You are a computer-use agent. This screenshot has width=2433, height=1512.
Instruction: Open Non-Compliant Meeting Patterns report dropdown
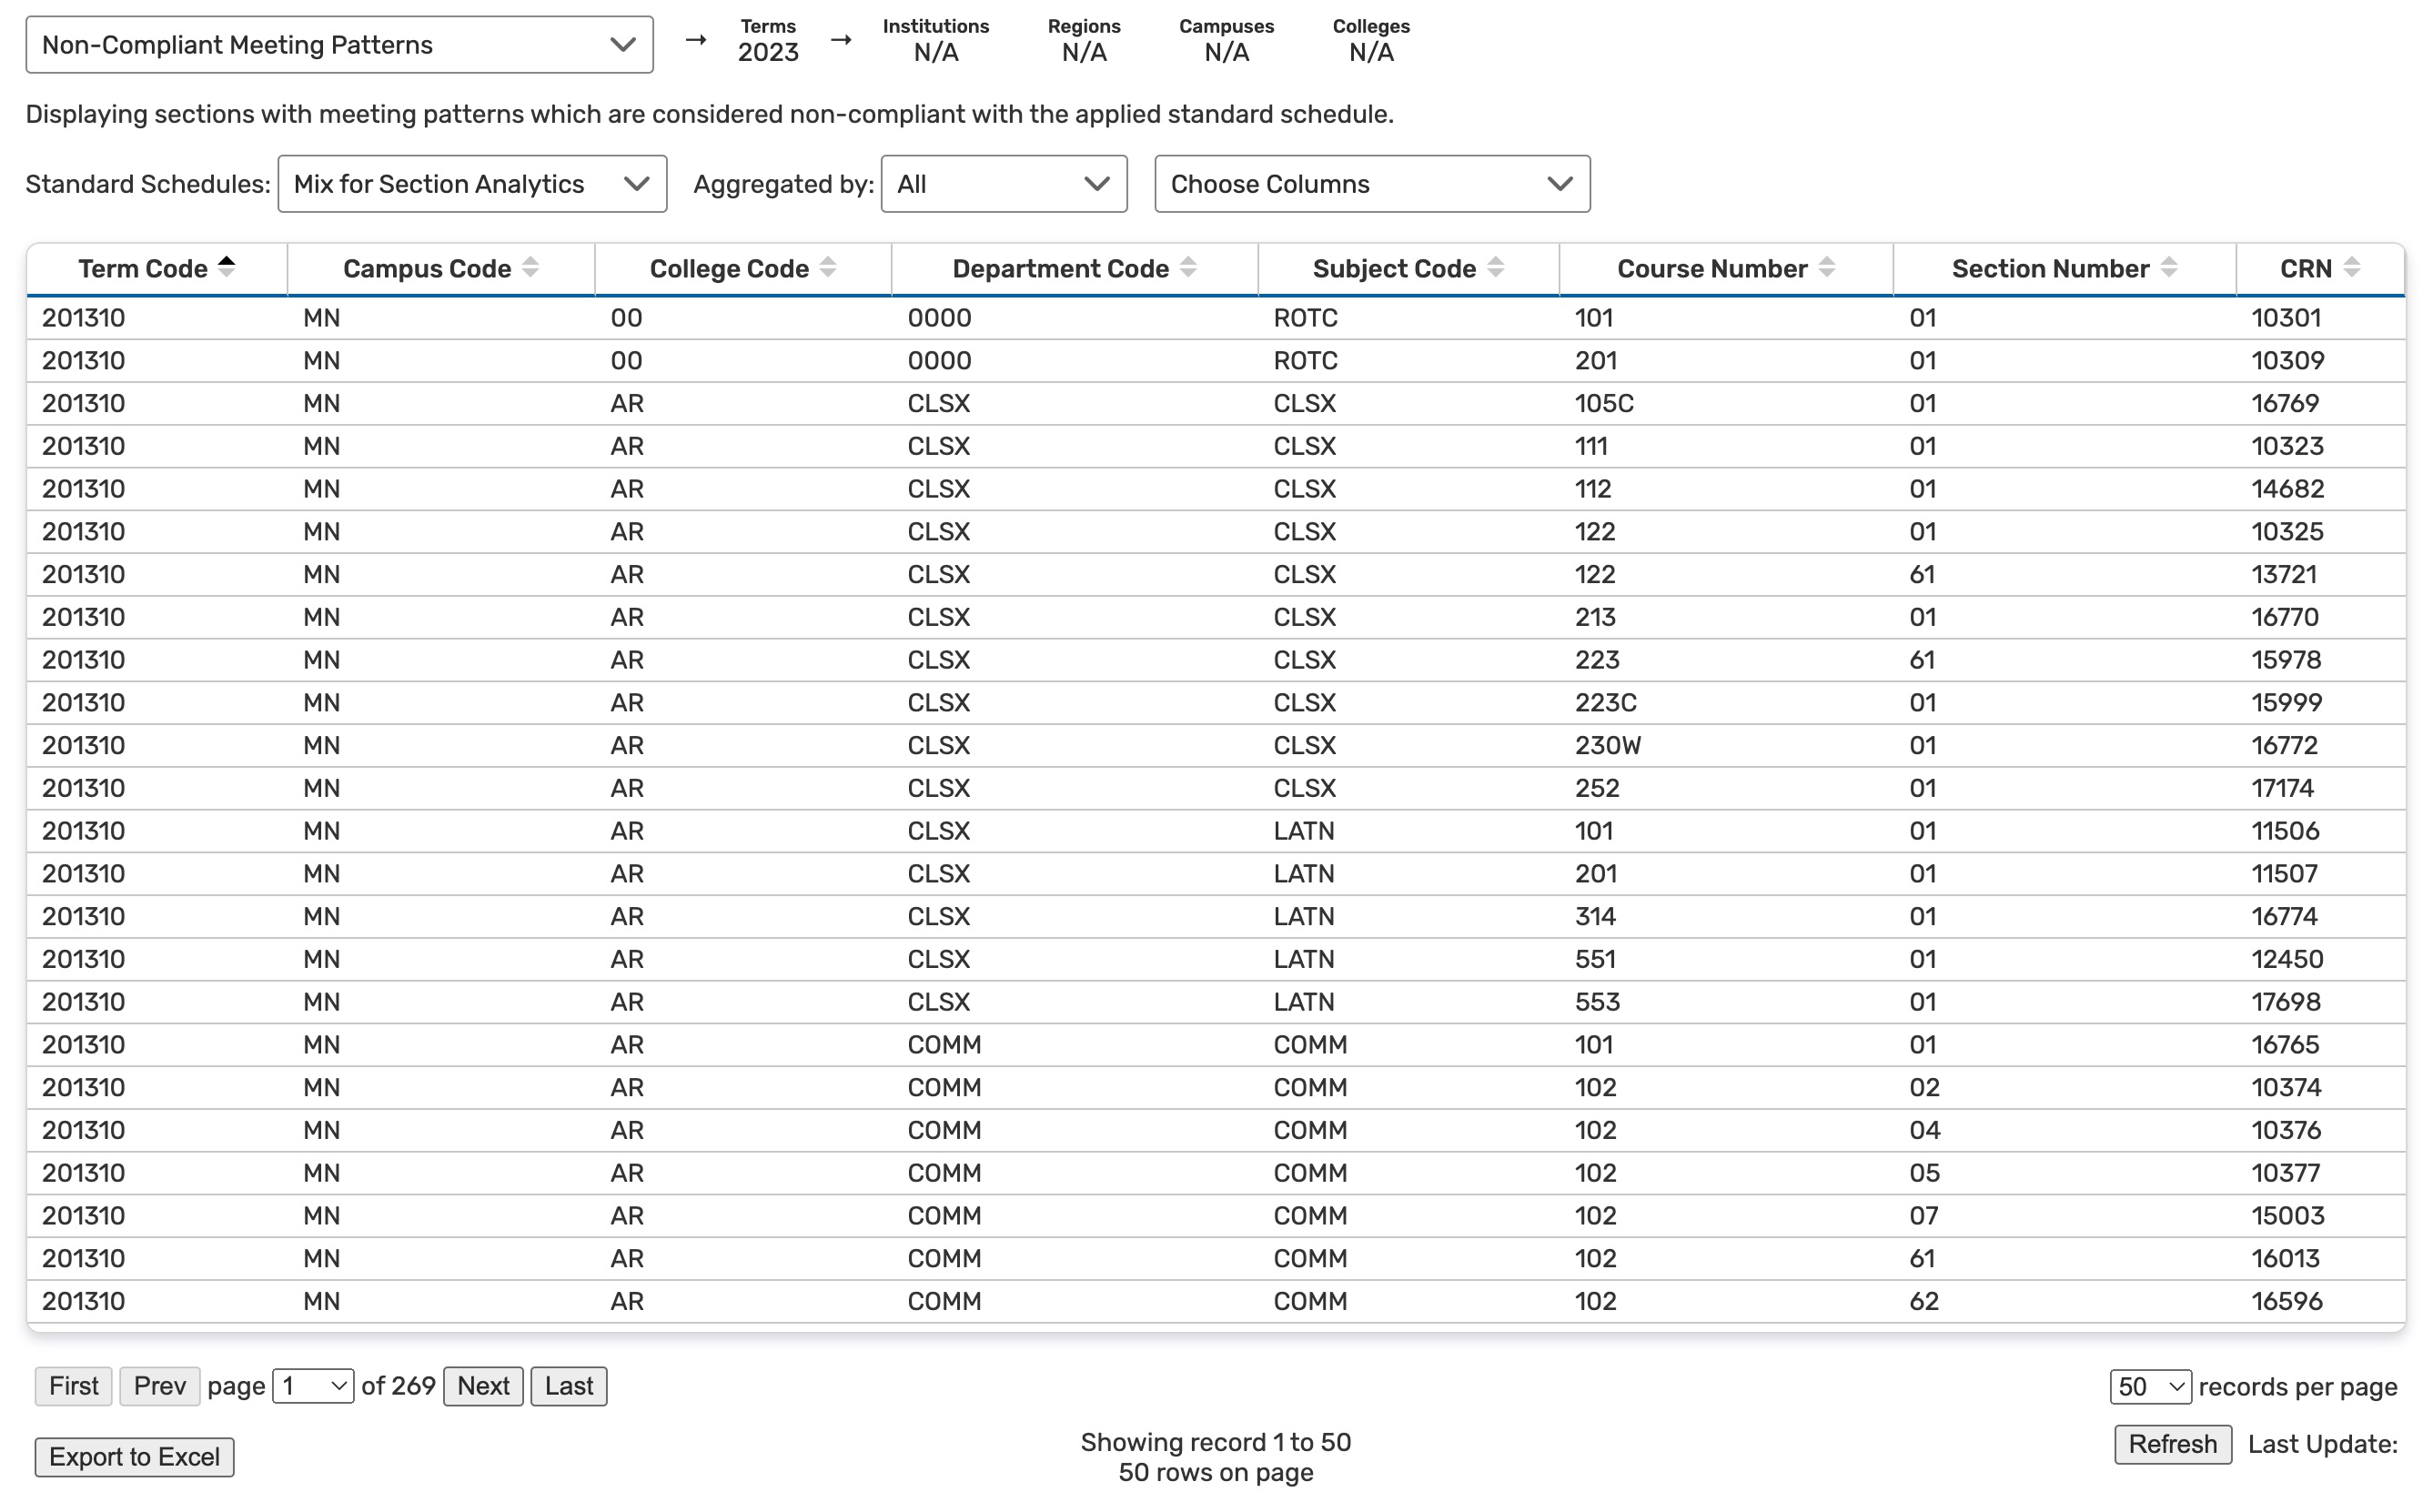click(339, 45)
